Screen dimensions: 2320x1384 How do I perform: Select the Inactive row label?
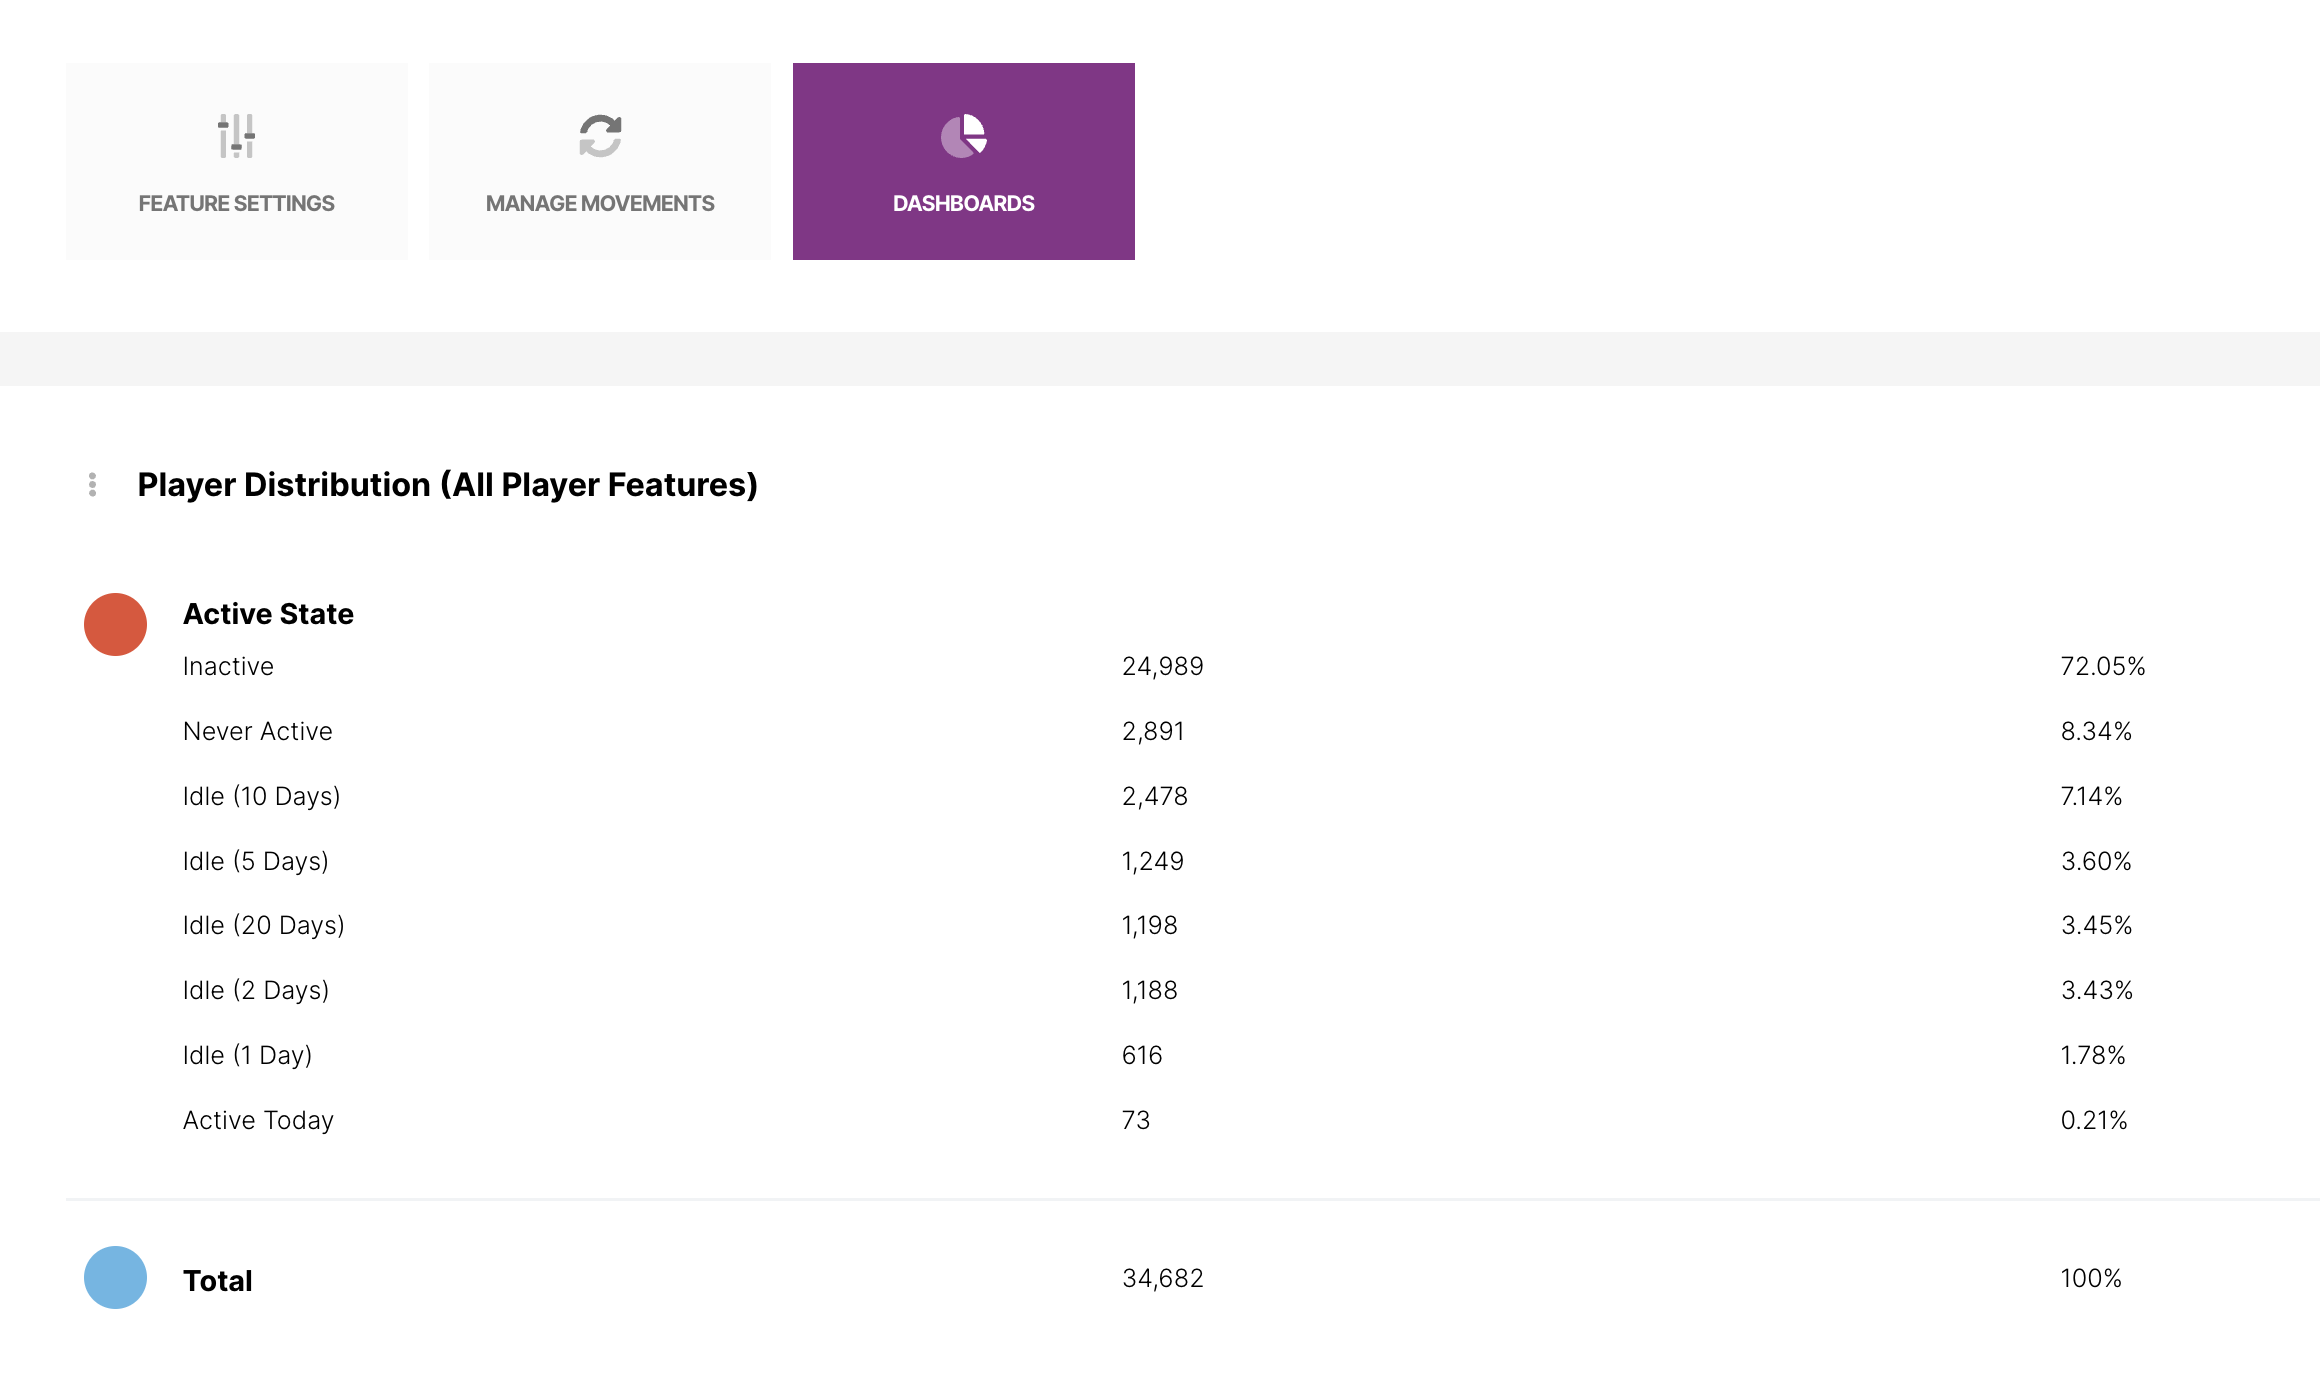(x=228, y=666)
